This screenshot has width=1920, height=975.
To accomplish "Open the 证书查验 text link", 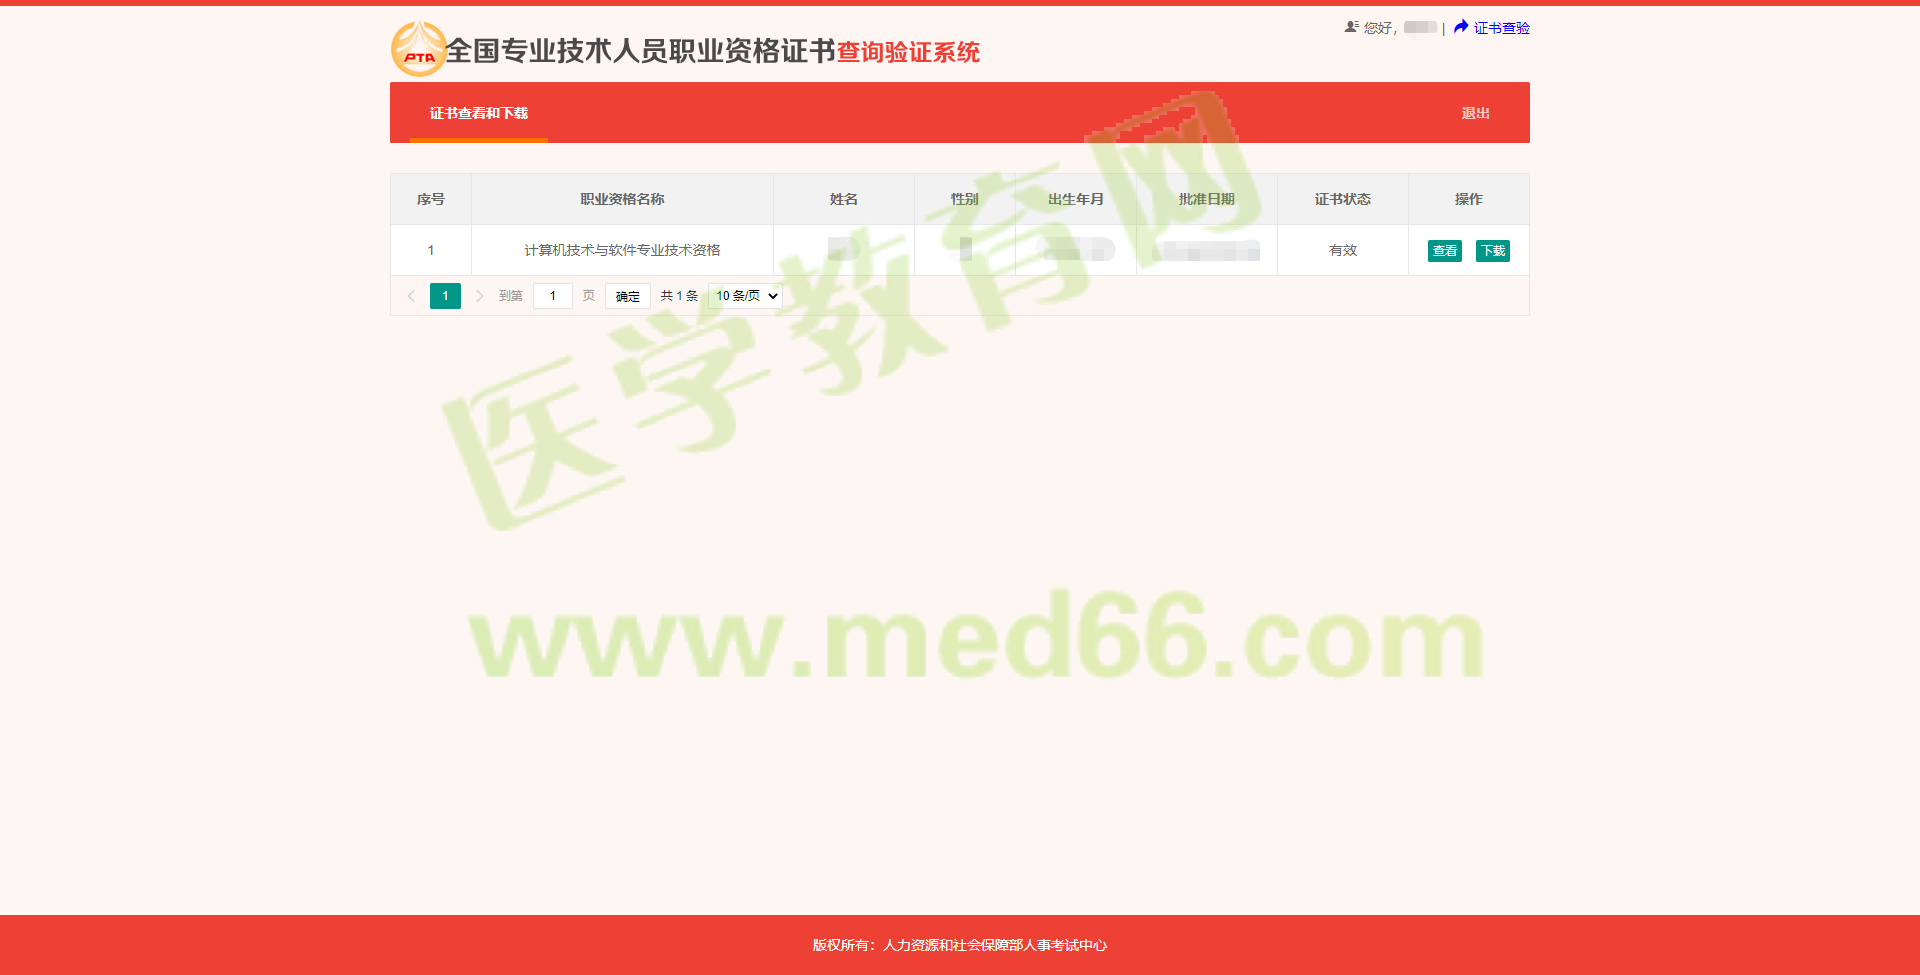I will (1501, 28).
